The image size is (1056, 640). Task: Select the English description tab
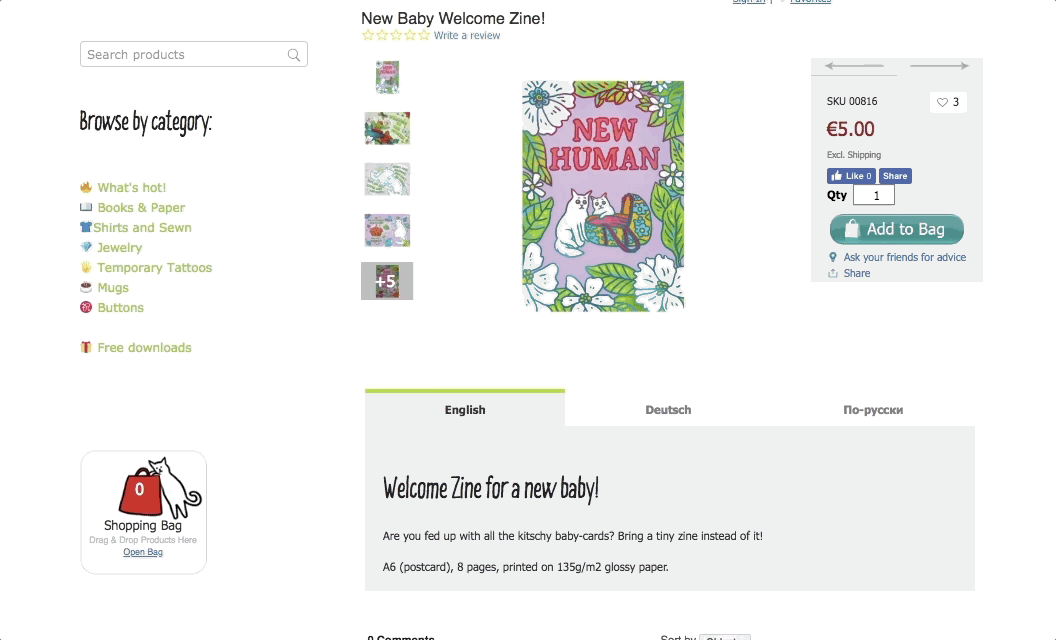(465, 408)
